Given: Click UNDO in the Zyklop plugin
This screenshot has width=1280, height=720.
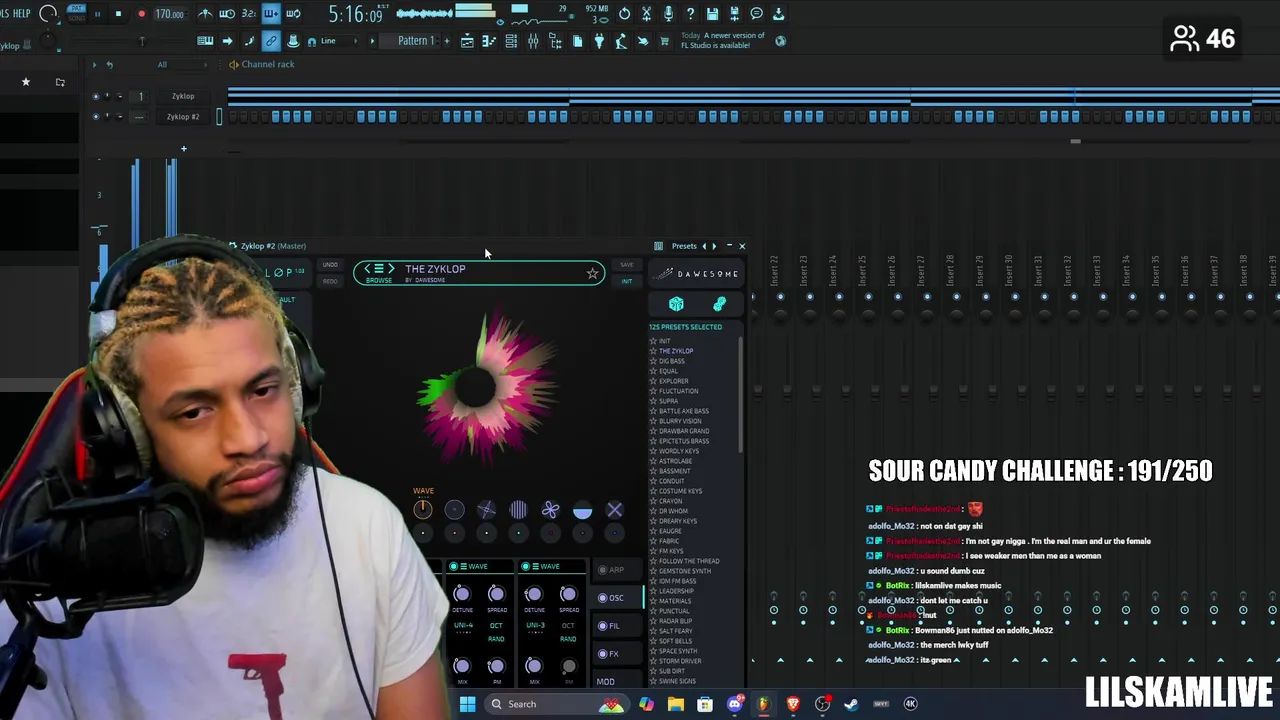Looking at the screenshot, I should [x=330, y=265].
